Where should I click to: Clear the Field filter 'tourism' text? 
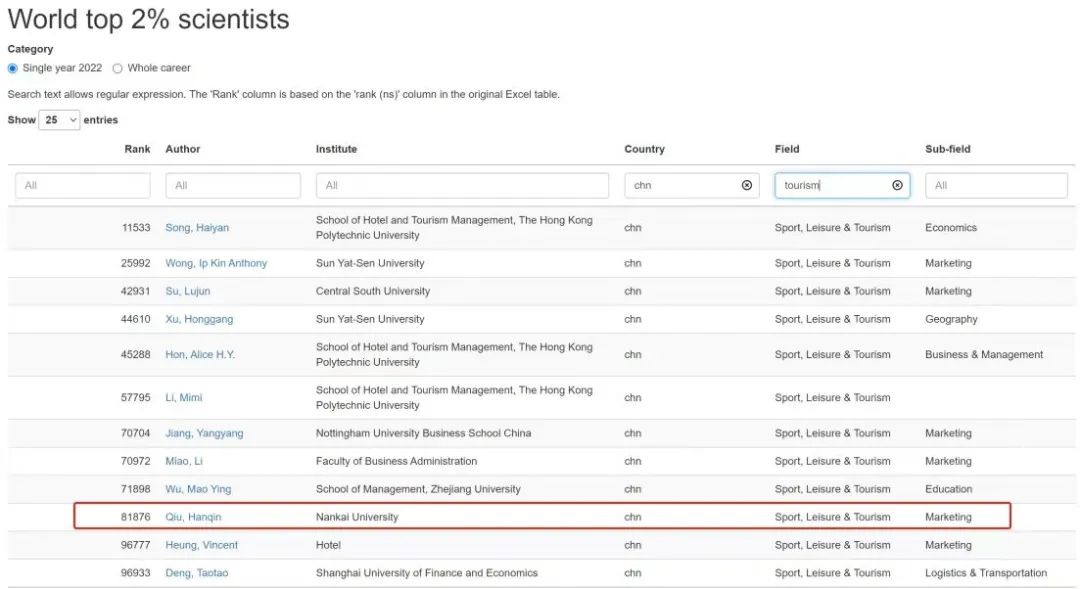point(897,185)
